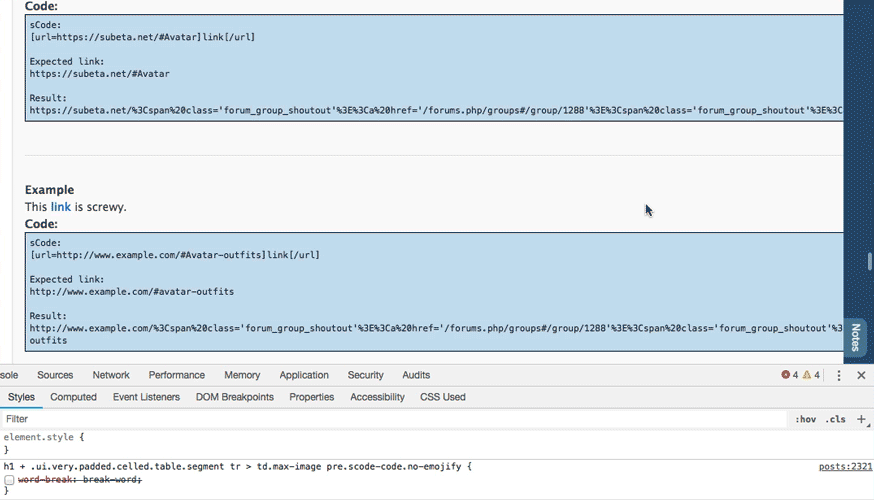The width and height of the screenshot is (874, 500).
Task: Open DevTools three-dot customize menu
Action: [839, 376]
